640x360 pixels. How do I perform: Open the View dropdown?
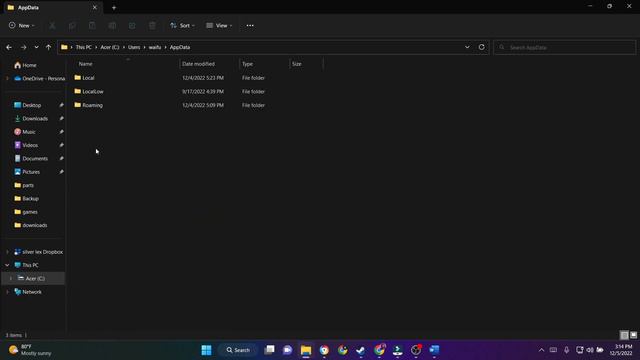click(x=219, y=25)
